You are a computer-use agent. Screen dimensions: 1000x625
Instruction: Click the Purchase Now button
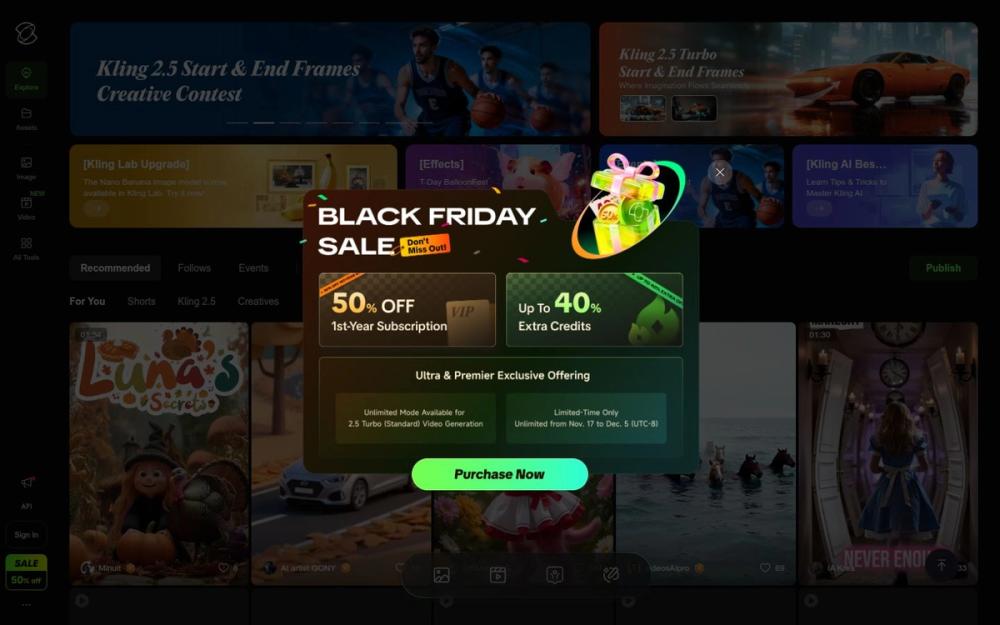click(x=499, y=474)
